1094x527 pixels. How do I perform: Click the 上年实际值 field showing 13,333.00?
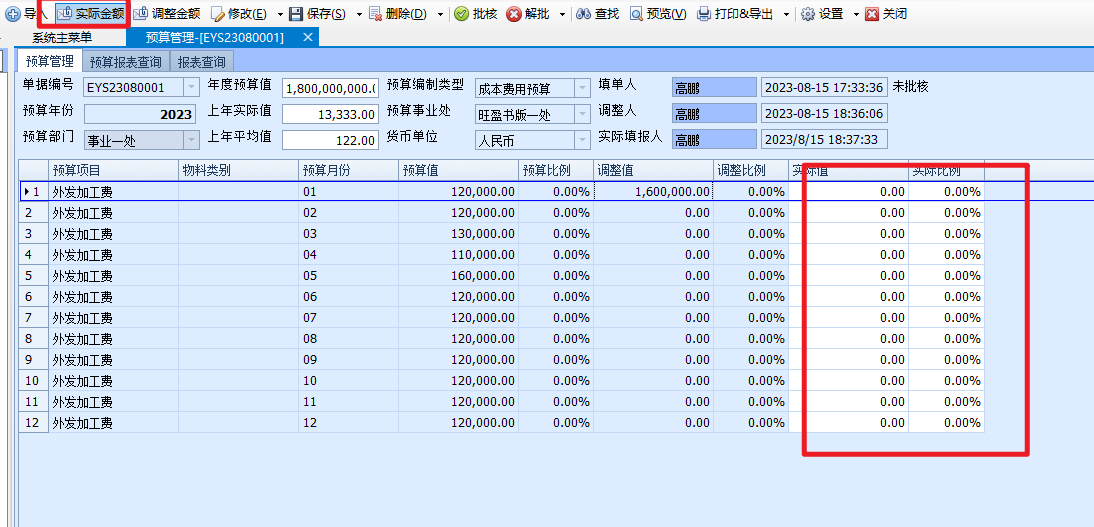click(x=331, y=114)
